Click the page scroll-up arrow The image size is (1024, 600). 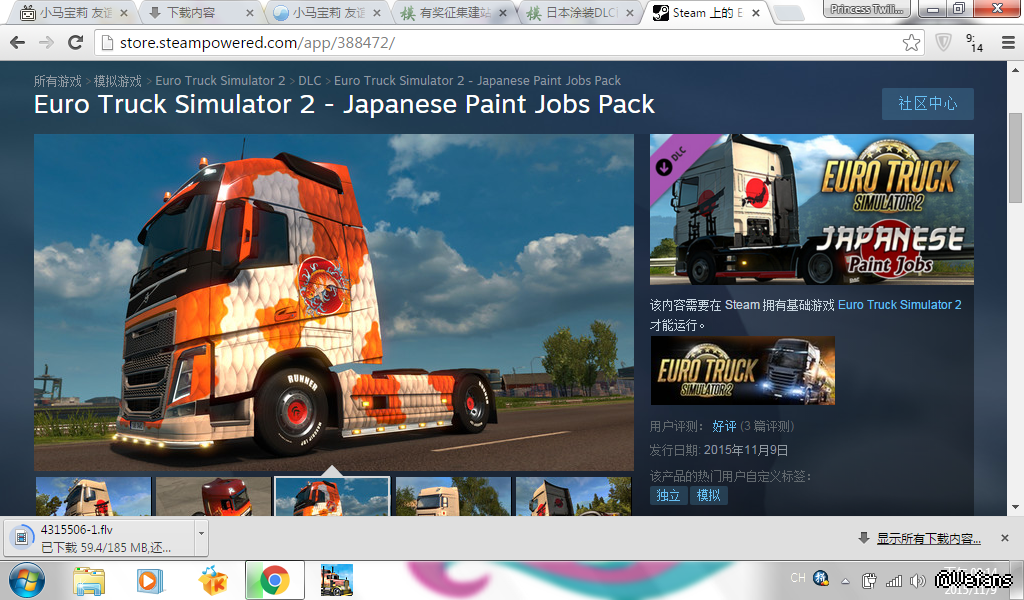point(1016,70)
